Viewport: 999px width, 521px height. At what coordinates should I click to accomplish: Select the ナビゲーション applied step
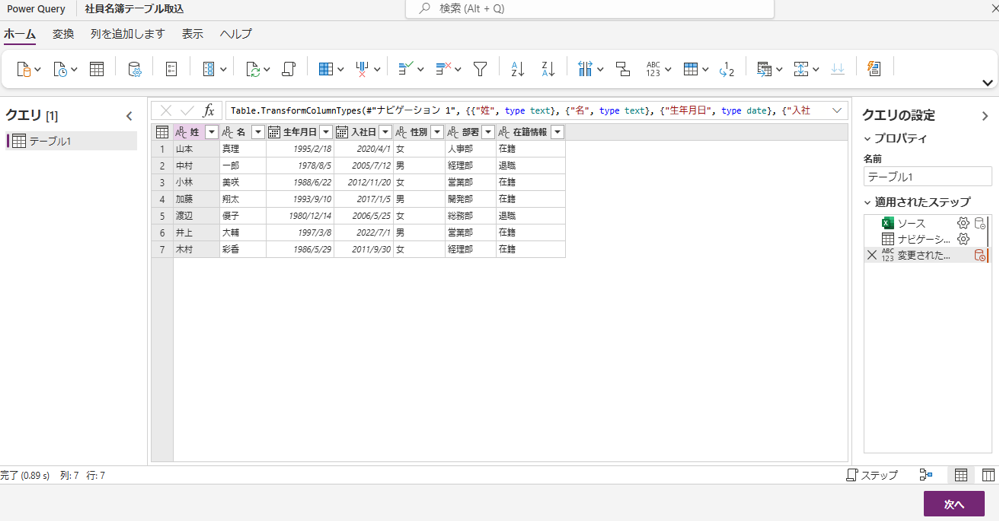(x=924, y=239)
